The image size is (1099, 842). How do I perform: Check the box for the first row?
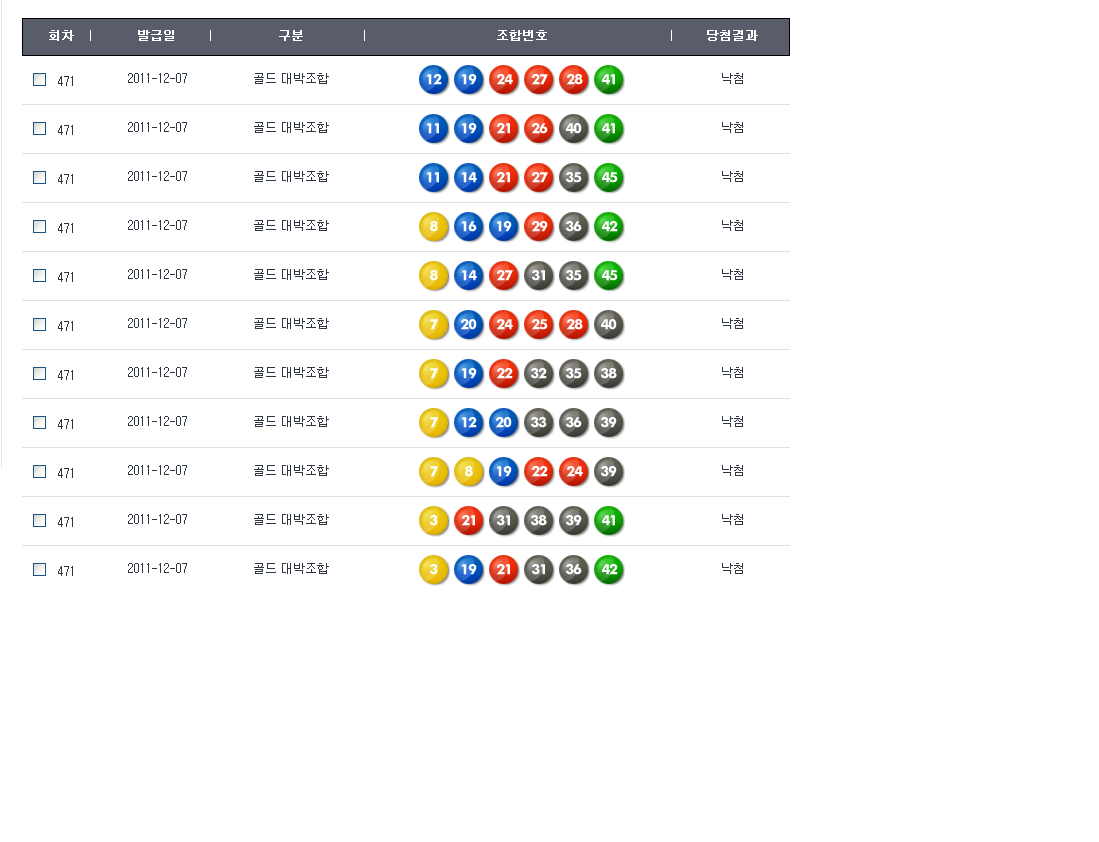[x=40, y=80]
